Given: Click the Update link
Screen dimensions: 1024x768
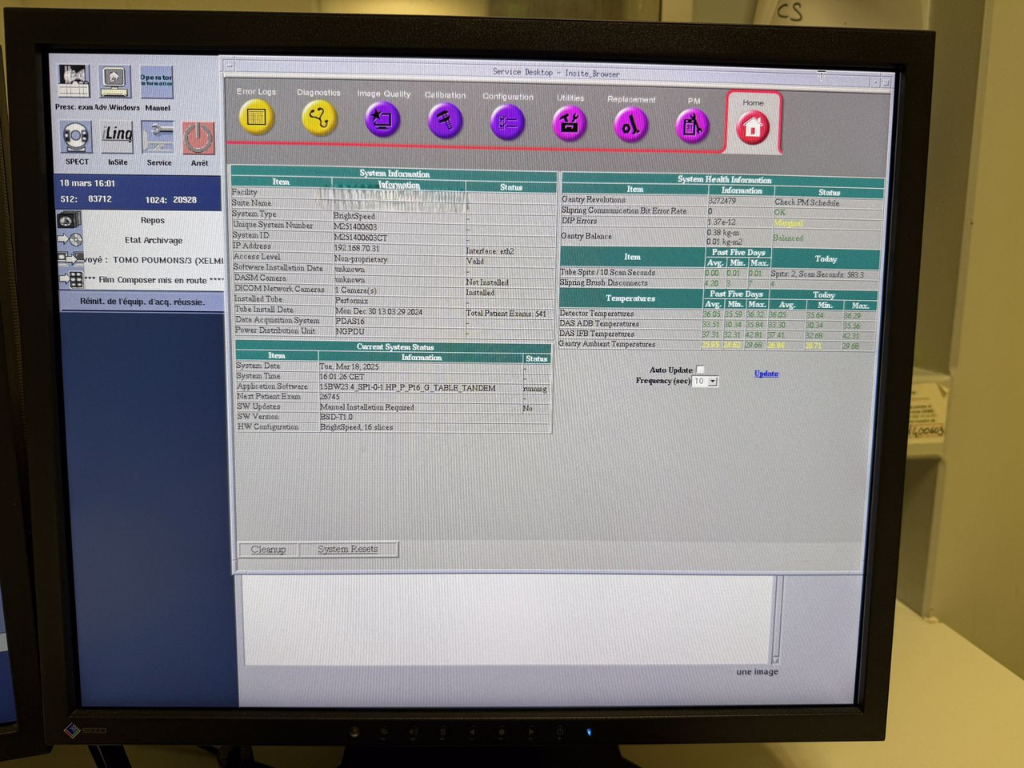Looking at the screenshot, I should click(766, 374).
